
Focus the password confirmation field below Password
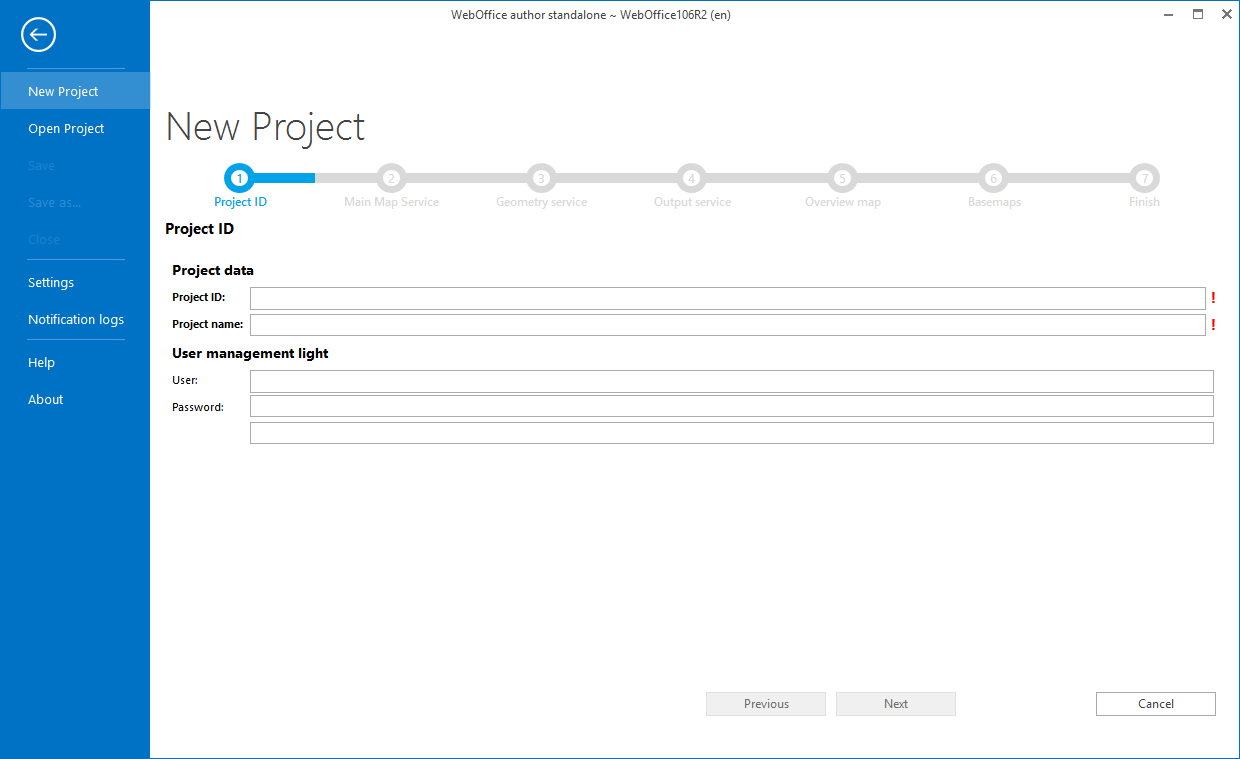pos(732,432)
